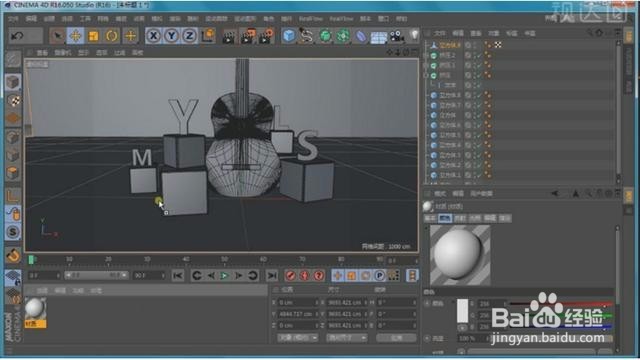Toggle parameter keyframe recording P button

pyautogui.click(x=379, y=276)
